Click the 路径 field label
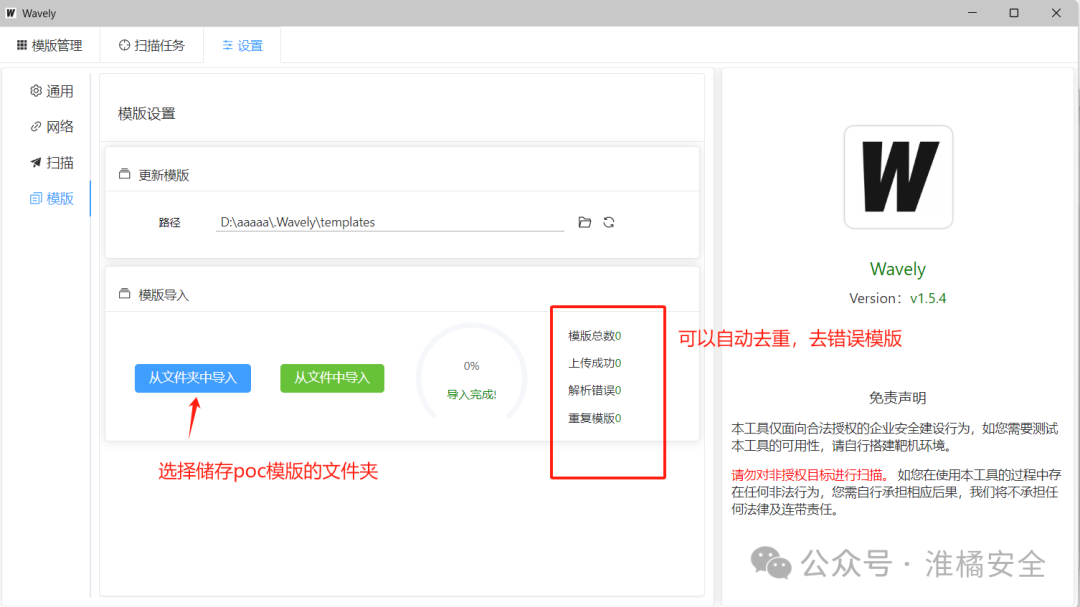The width and height of the screenshot is (1080, 607). 169,223
